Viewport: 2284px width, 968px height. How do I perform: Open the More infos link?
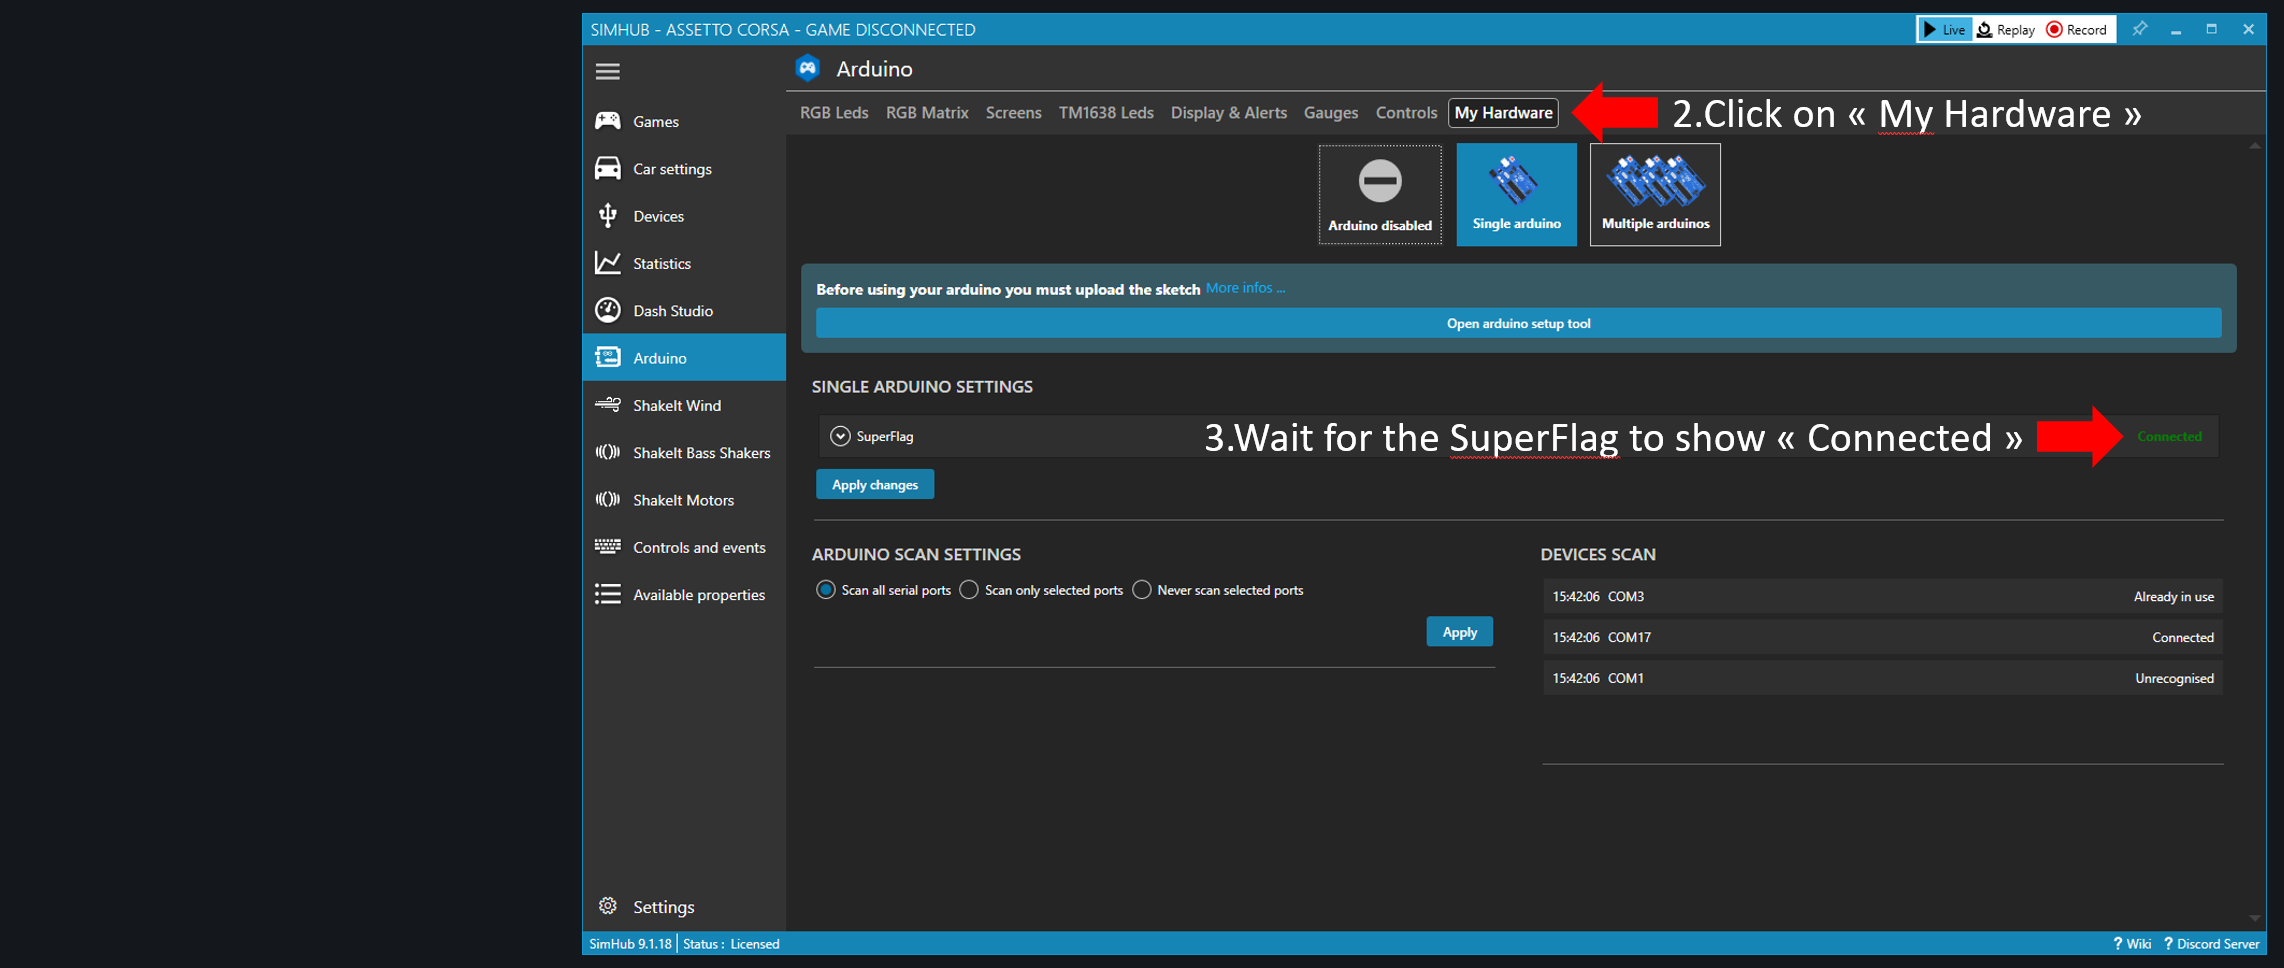pyautogui.click(x=1245, y=288)
